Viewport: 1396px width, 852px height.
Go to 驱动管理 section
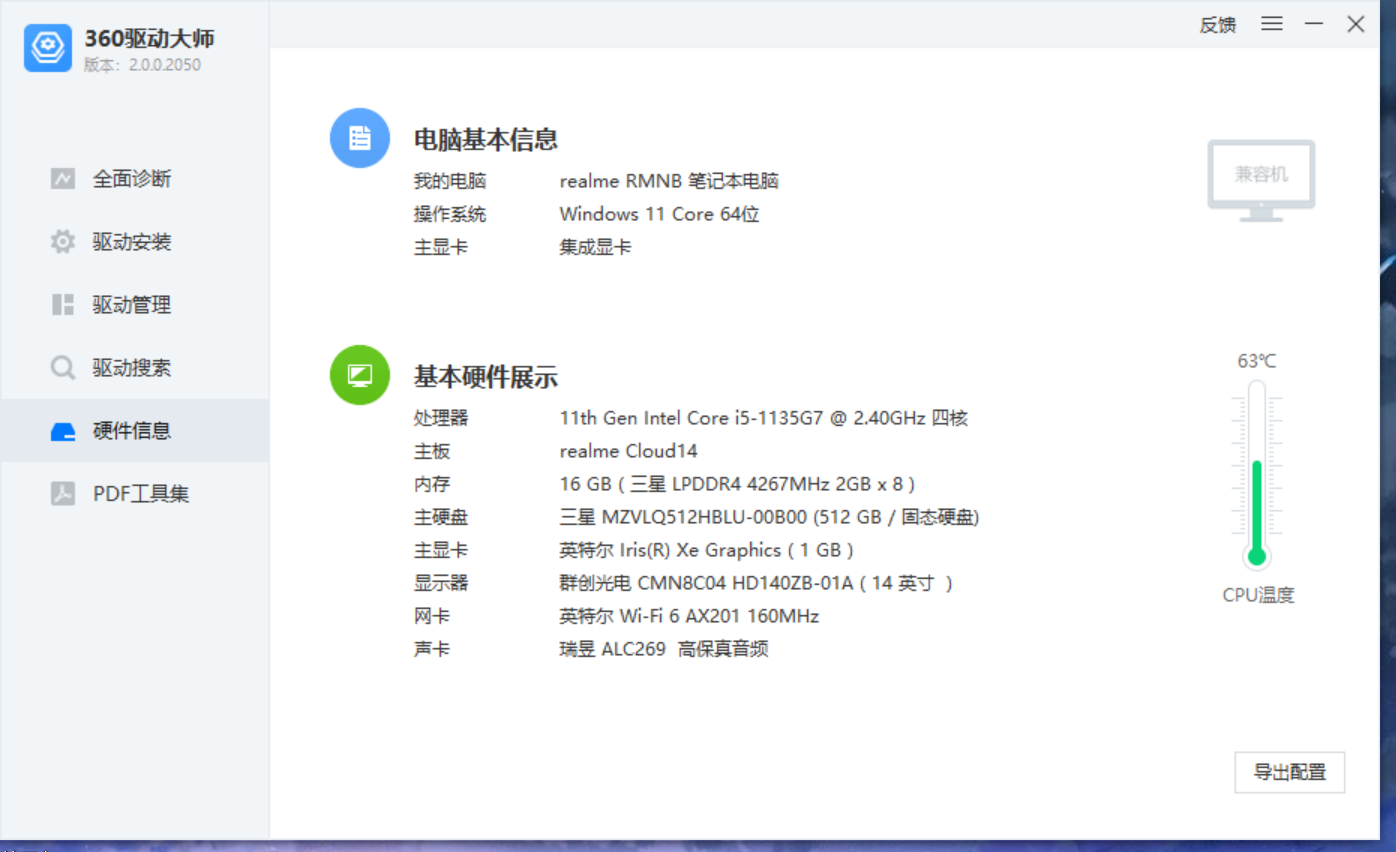[x=135, y=305]
